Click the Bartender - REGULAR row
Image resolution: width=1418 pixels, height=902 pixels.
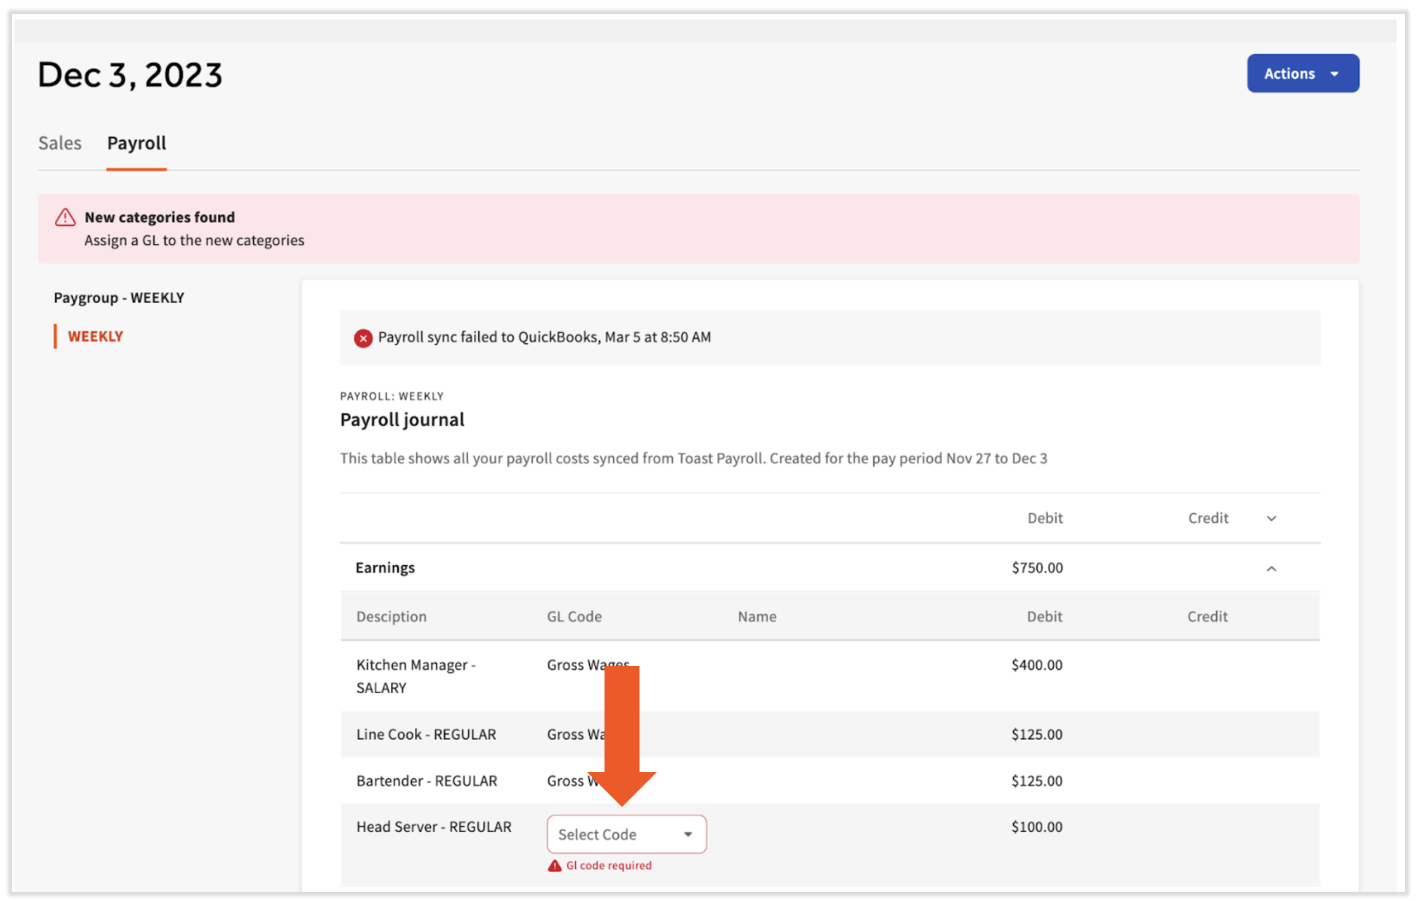(x=426, y=781)
